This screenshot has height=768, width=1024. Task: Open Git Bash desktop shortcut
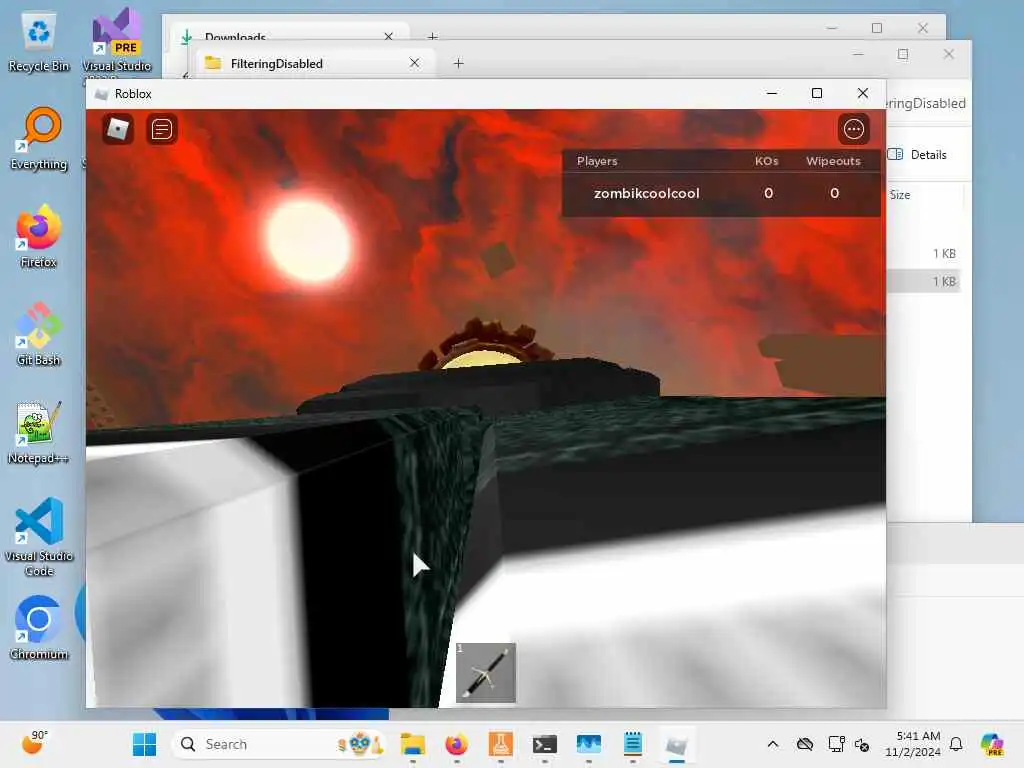[x=39, y=334]
